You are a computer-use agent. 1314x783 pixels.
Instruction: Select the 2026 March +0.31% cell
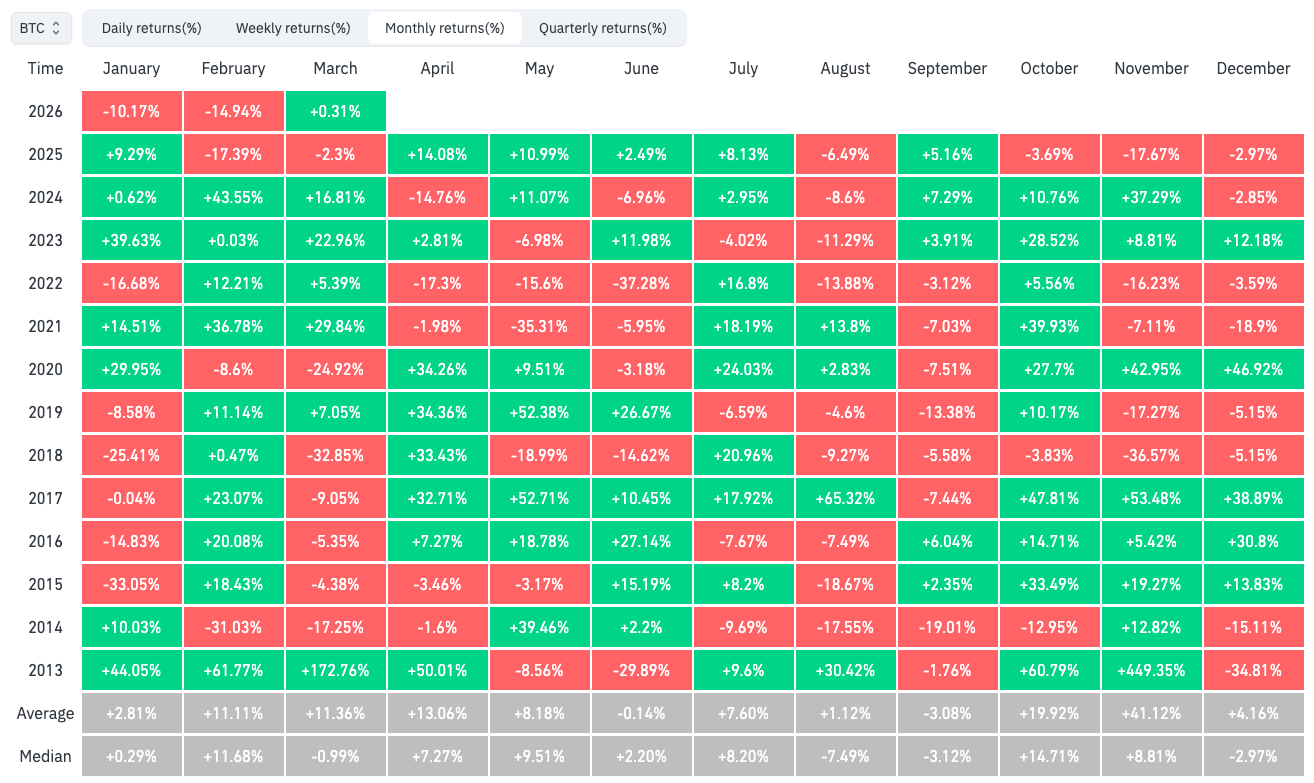(335, 111)
